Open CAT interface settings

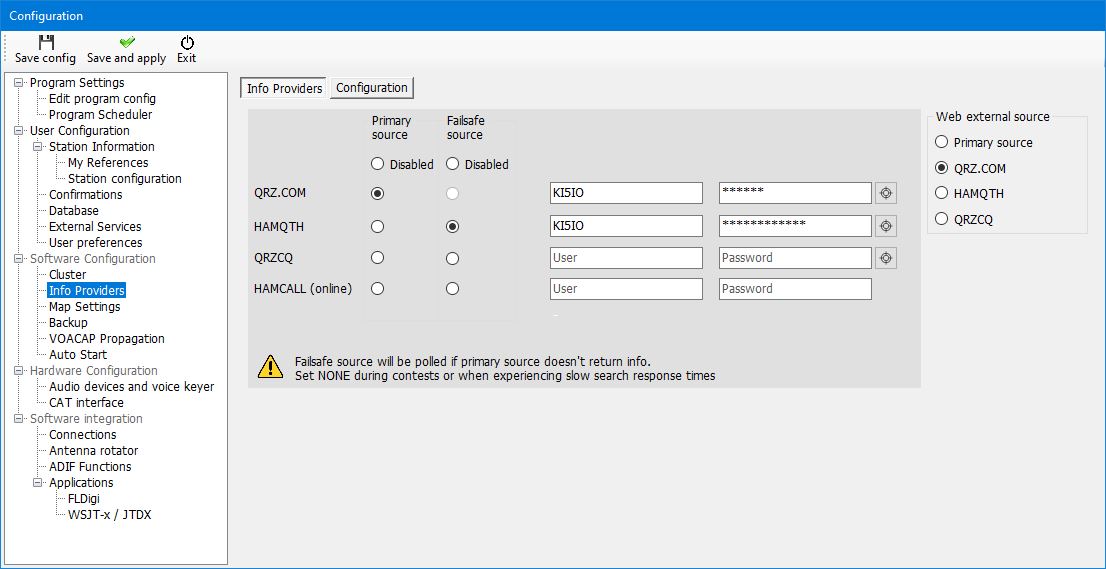point(86,403)
